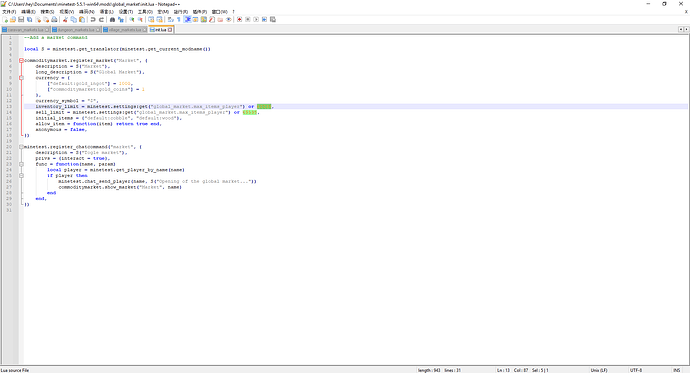This screenshot has height=373, width=690.
Task: Stop macro recording toolbar icon
Action: [248, 19]
